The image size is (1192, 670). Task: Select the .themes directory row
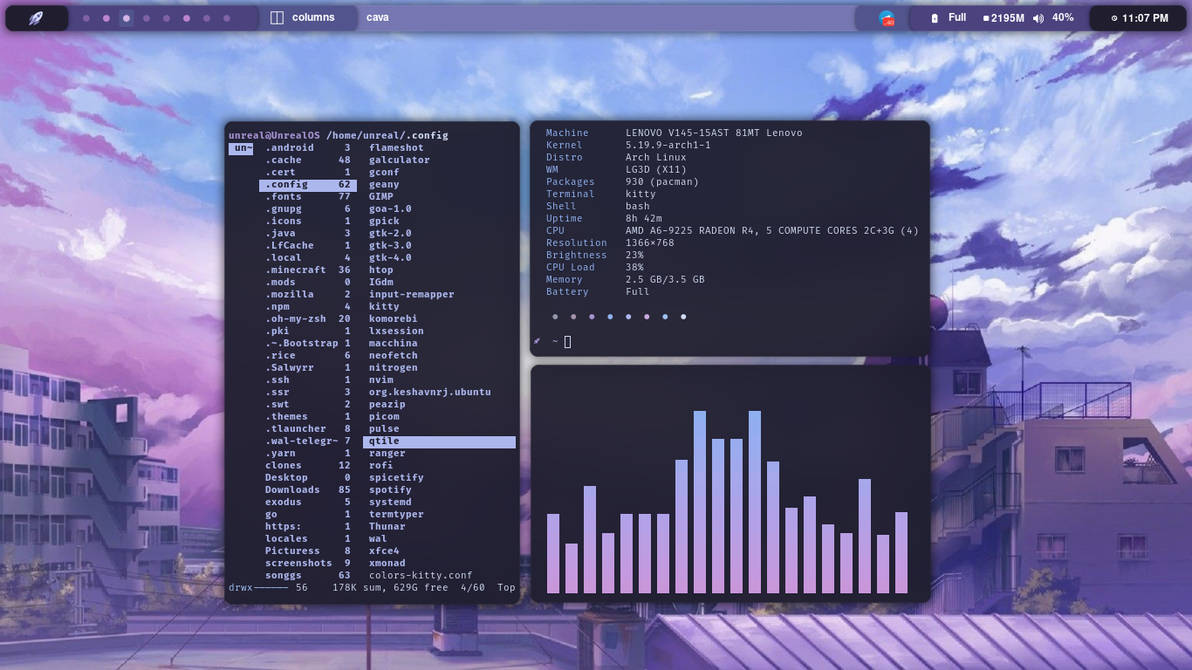308,416
